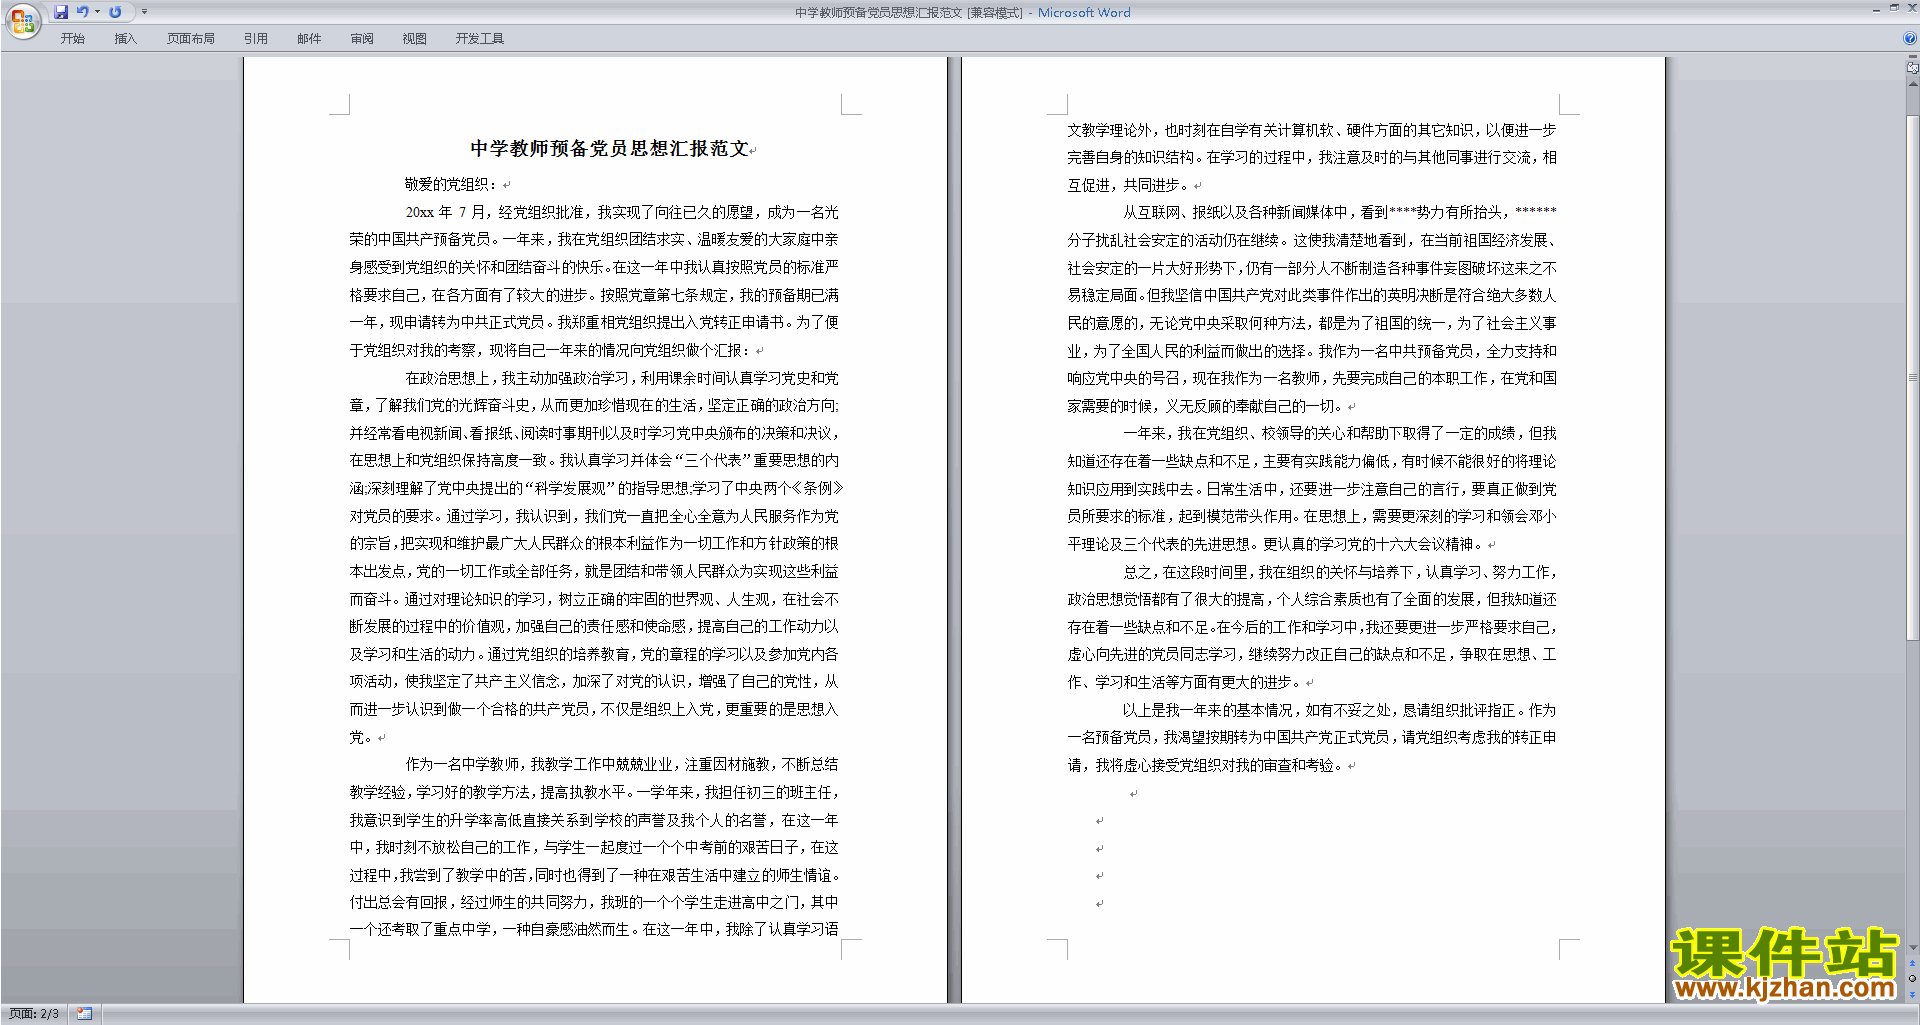Viewport: 1920px width, 1025px height.
Task: Select the 审阅 ribbon tab
Action: [362, 39]
